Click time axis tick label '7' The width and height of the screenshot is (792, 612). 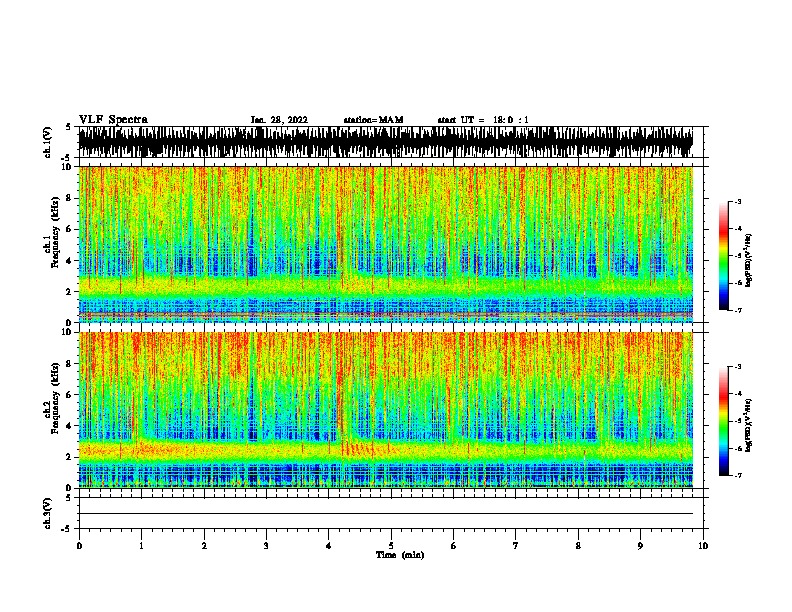pos(516,546)
